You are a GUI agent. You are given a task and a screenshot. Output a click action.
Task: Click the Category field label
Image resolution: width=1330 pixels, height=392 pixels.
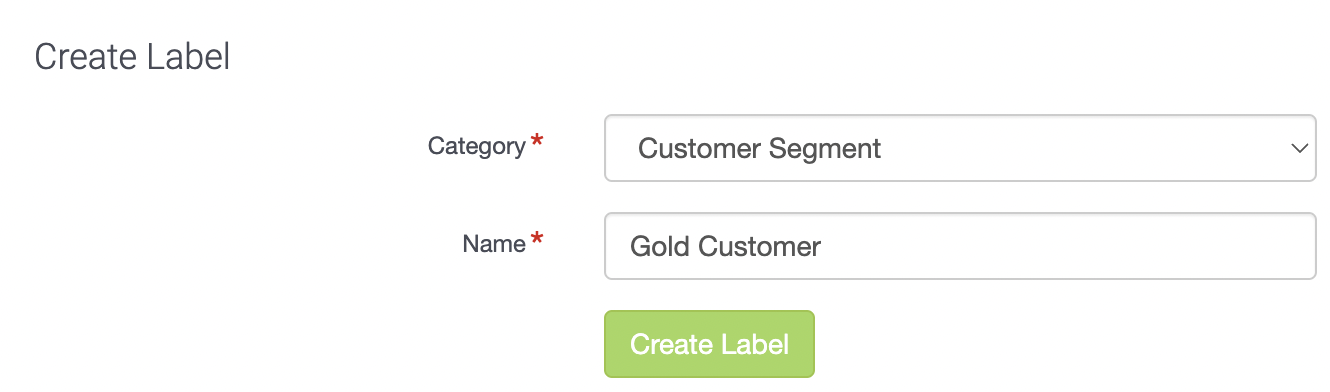(x=476, y=146)
